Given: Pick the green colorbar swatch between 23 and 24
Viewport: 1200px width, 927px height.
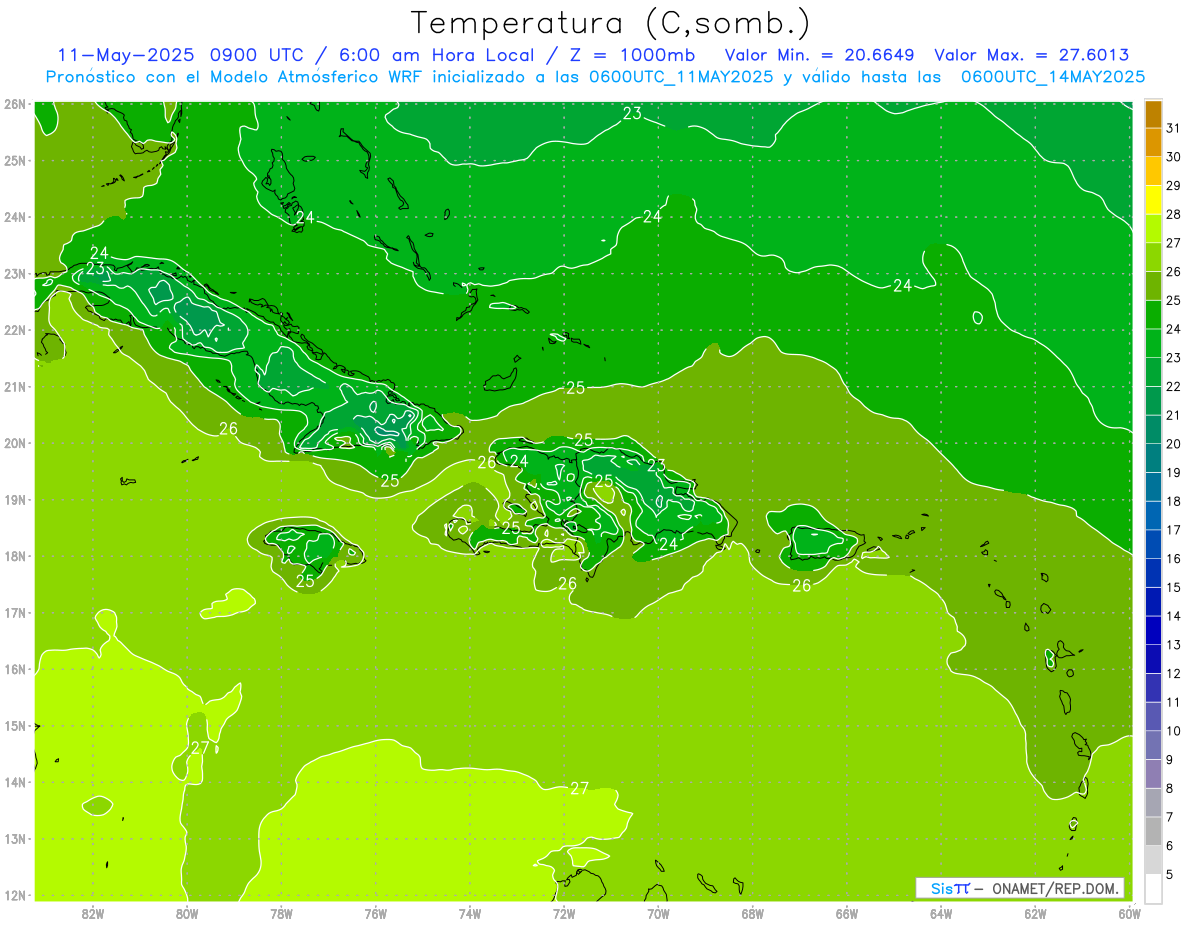Looking at the screenshot, I should point(1153,343).
